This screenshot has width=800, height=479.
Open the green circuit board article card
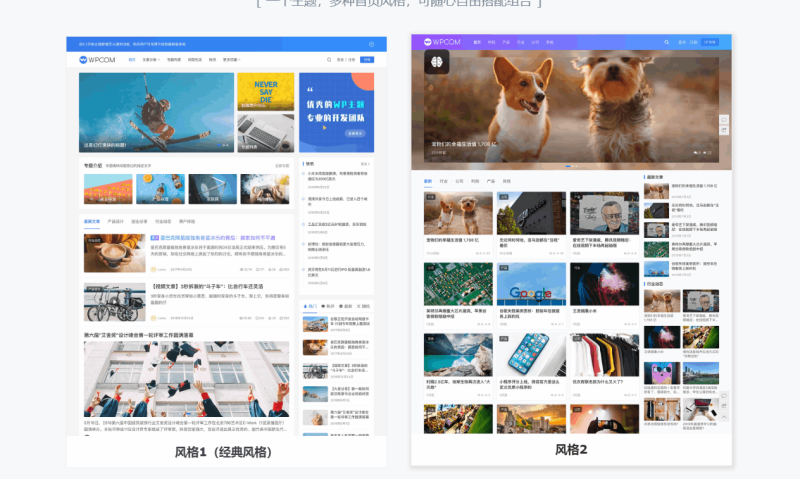[x=458, y=295]
